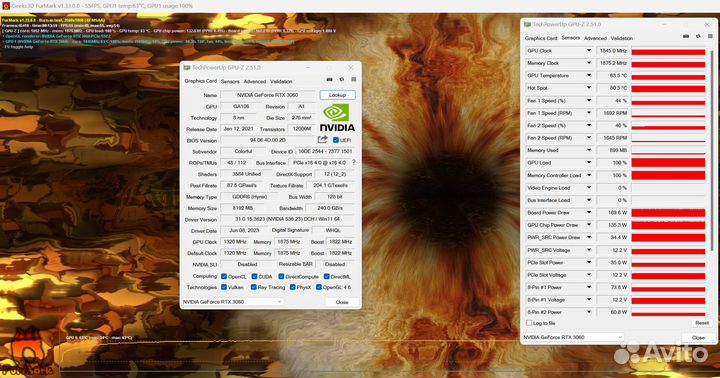
Task: Open Hot Spot sensor dropdown arrow
Action: 589,88
